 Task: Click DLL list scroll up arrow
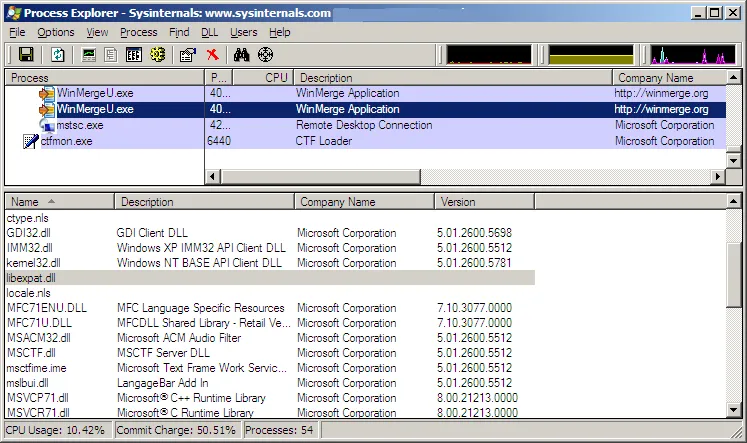pyautogui.click(x=734, y=201)
